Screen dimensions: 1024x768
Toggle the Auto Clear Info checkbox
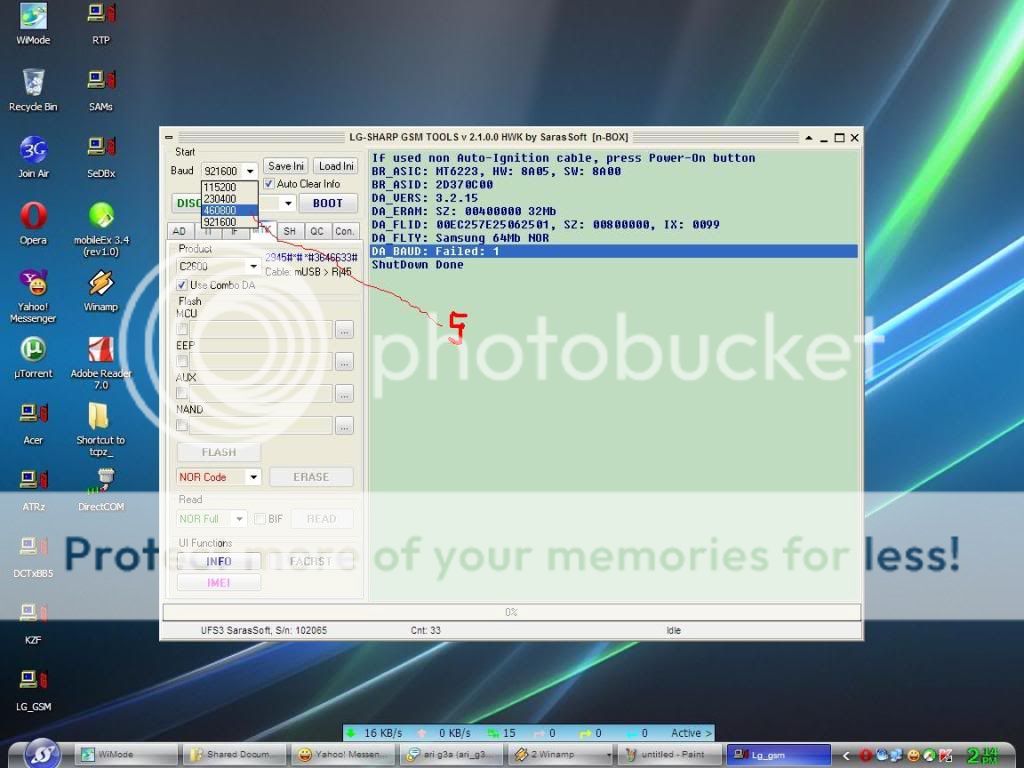269,184
